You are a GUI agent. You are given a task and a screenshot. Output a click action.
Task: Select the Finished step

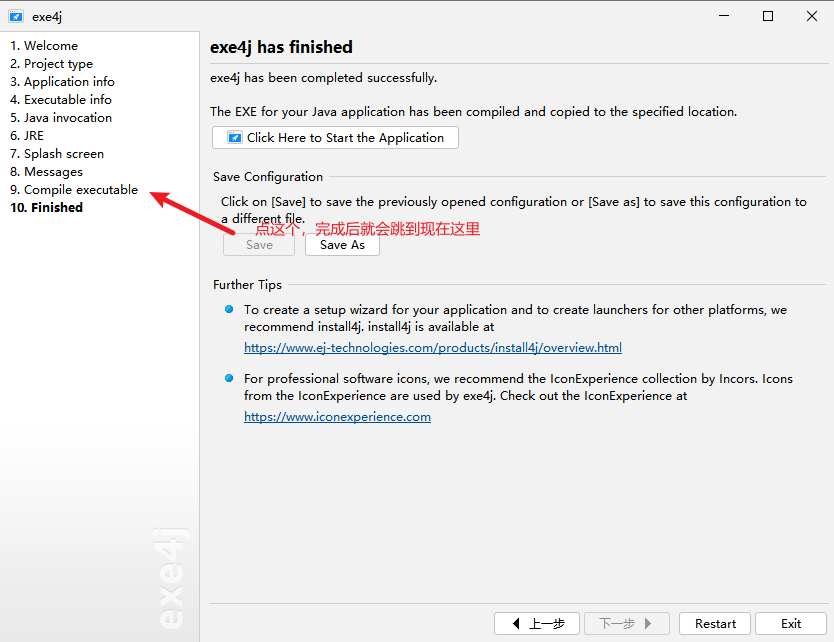(47, 208)
